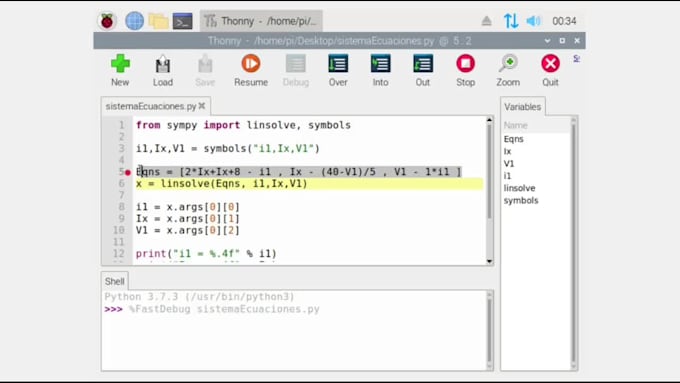The width and height of the screenshot is (680, 383).
Task: Click the editor scrollbar down arrow
Action: 489,261
